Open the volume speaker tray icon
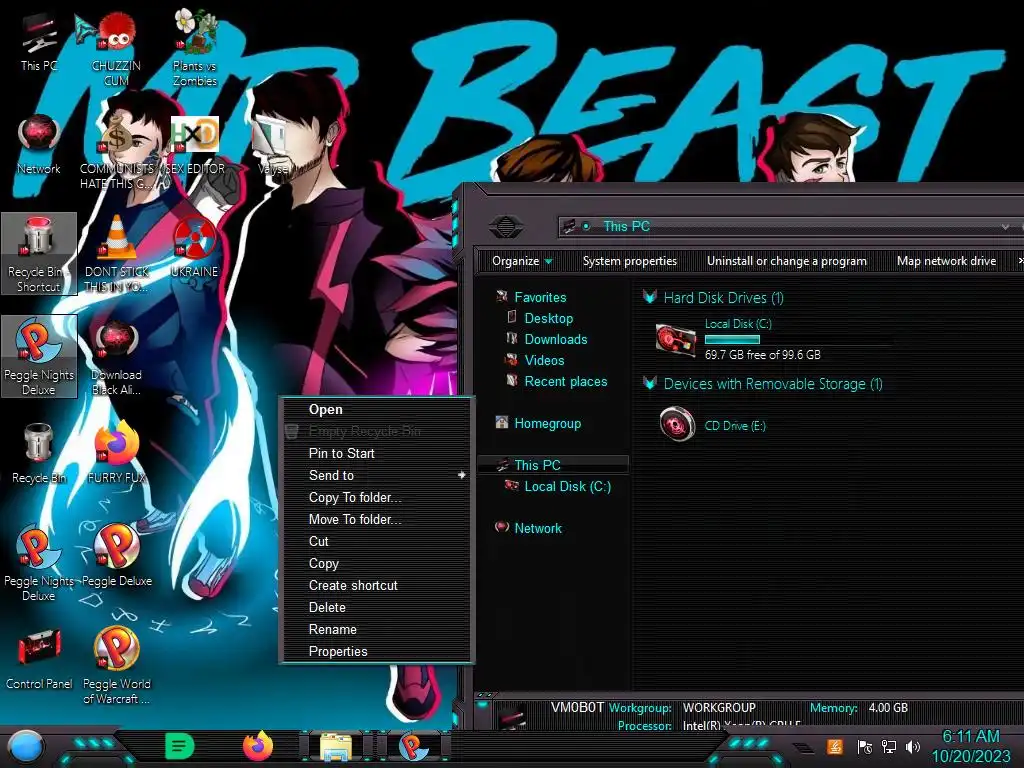The image size is (1024, 768). [x=913, y=746]
